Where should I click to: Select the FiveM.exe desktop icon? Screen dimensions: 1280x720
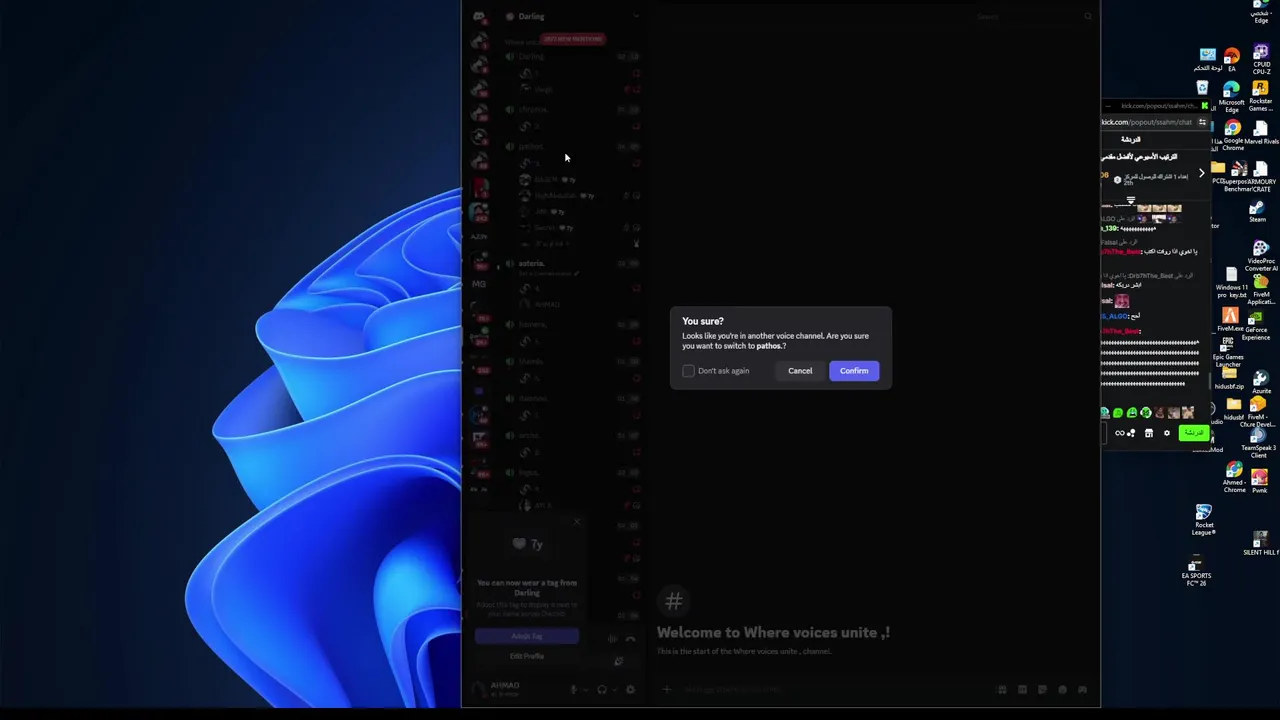point(1230,319)
